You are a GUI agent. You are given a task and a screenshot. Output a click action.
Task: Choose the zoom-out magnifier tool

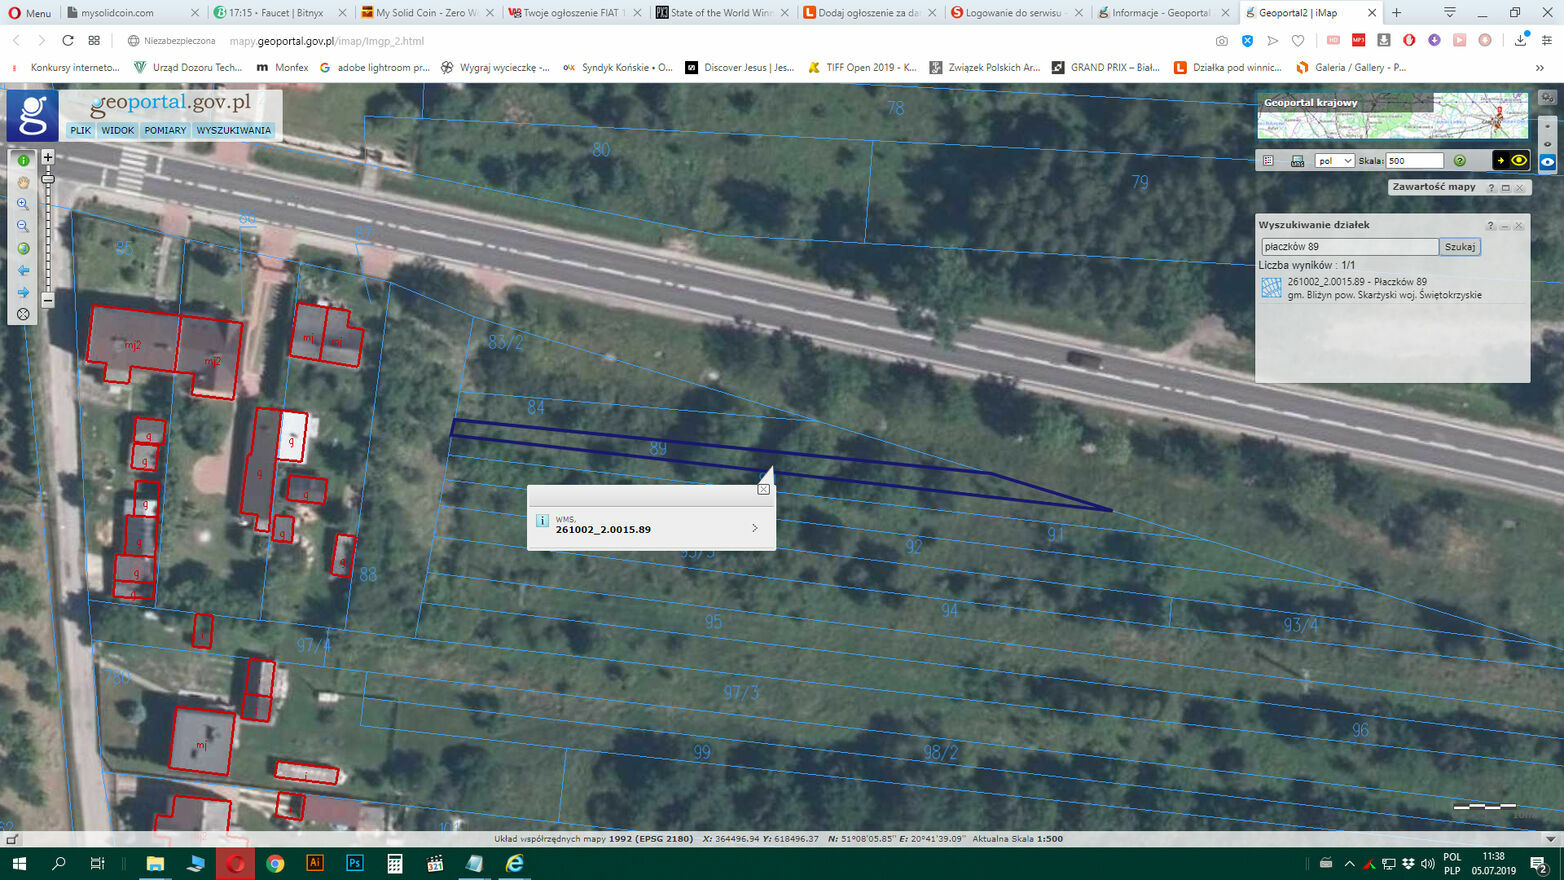coord(23,226)
